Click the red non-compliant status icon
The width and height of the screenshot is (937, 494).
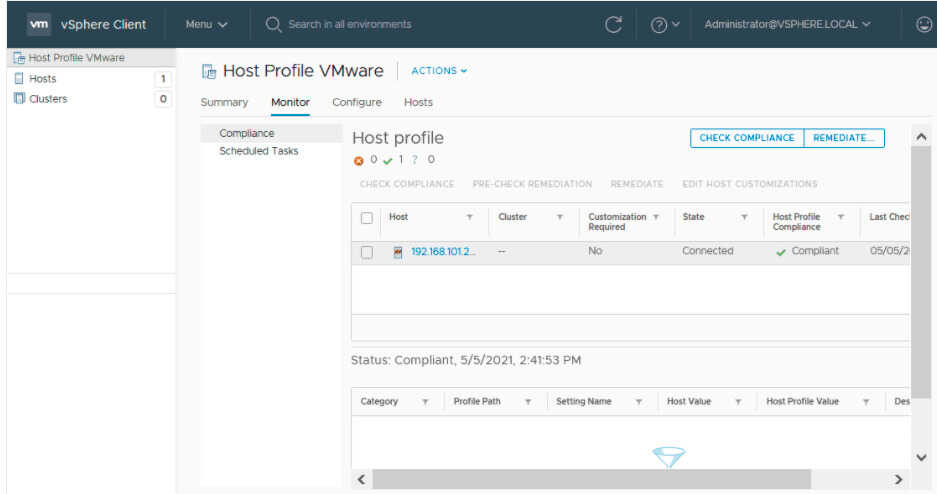point(359,161)
